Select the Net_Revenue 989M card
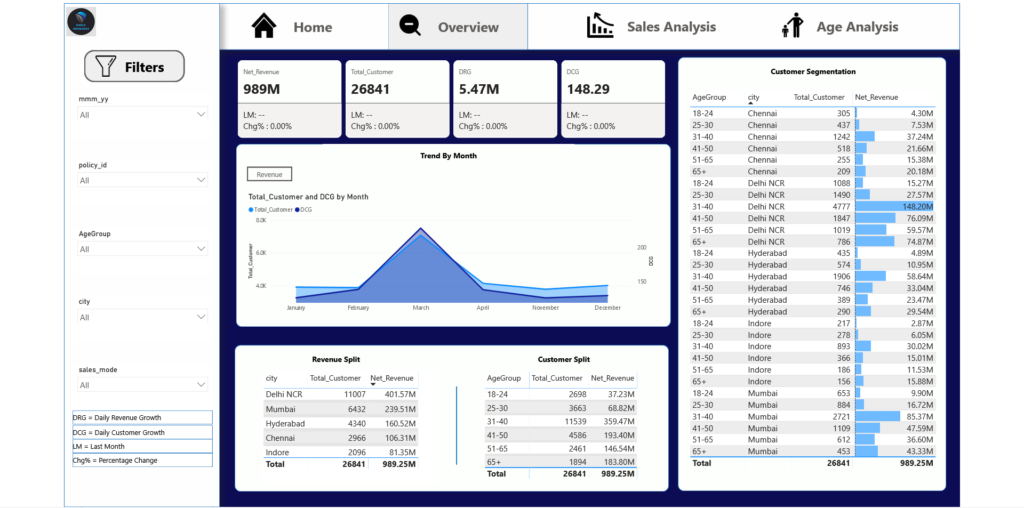1024x508 pixels. coord(289,99)
